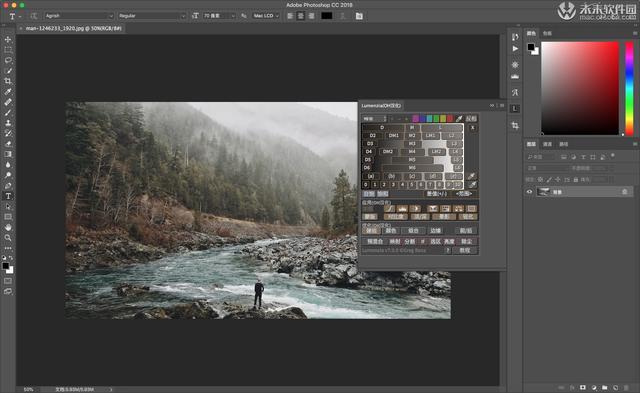Toggle lock transparent pixels icon

pos(540,180)
